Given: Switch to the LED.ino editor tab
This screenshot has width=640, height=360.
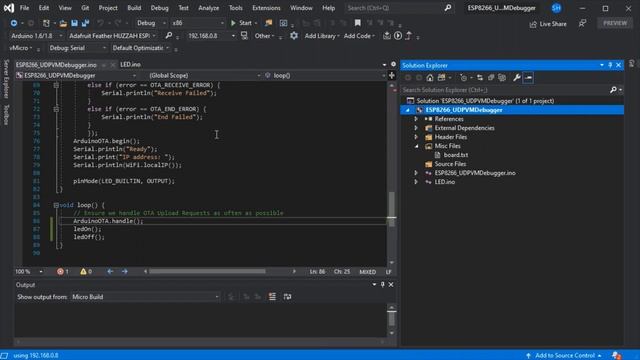Looking at the screenshot, I should point(131,64).
